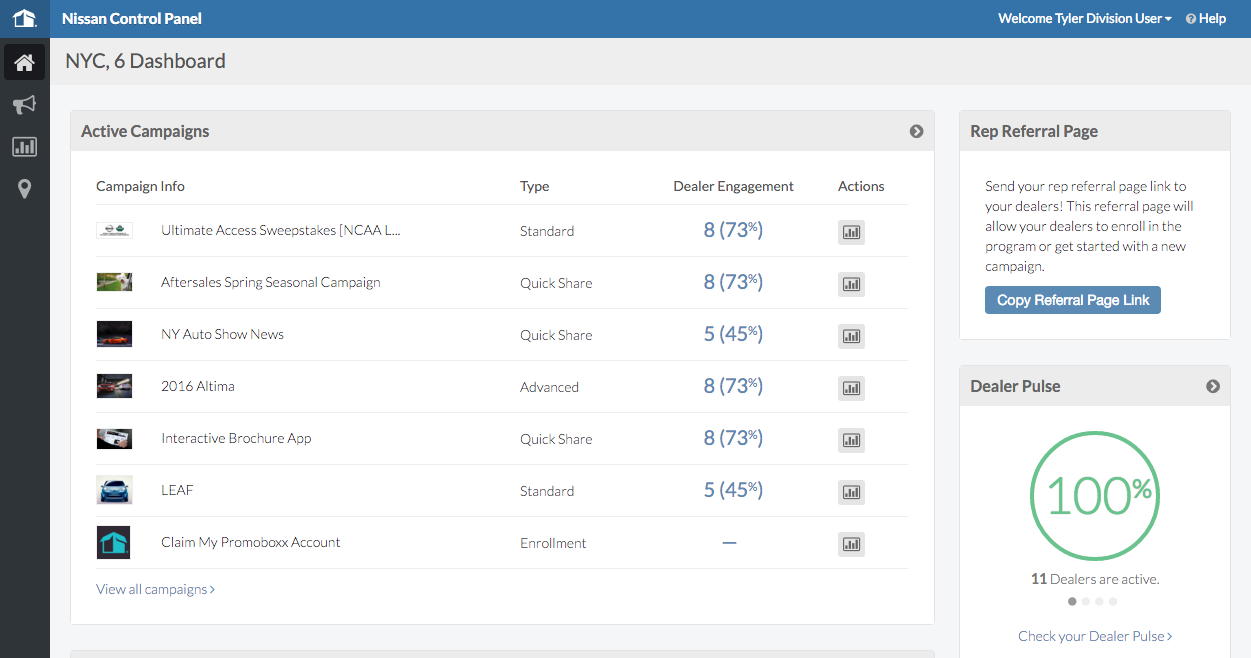Open the Welcome Tyler Division User dropdown
The image size is (1251, 658).
click(x=1085, y=18)
